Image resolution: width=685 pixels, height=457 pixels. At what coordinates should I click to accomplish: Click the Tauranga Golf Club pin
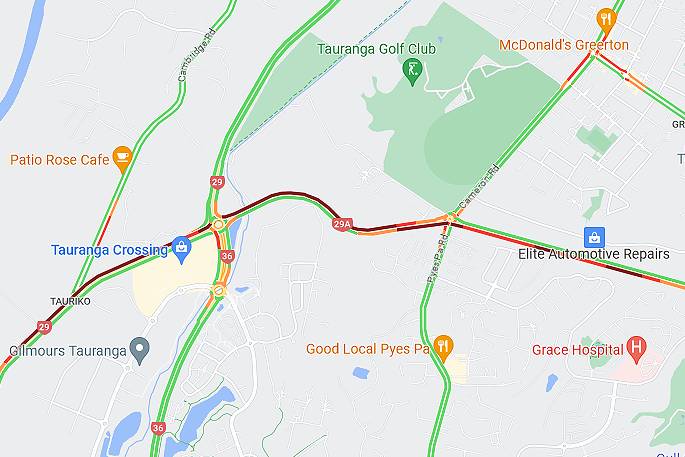pyautogui.click(x=412, y=72)
